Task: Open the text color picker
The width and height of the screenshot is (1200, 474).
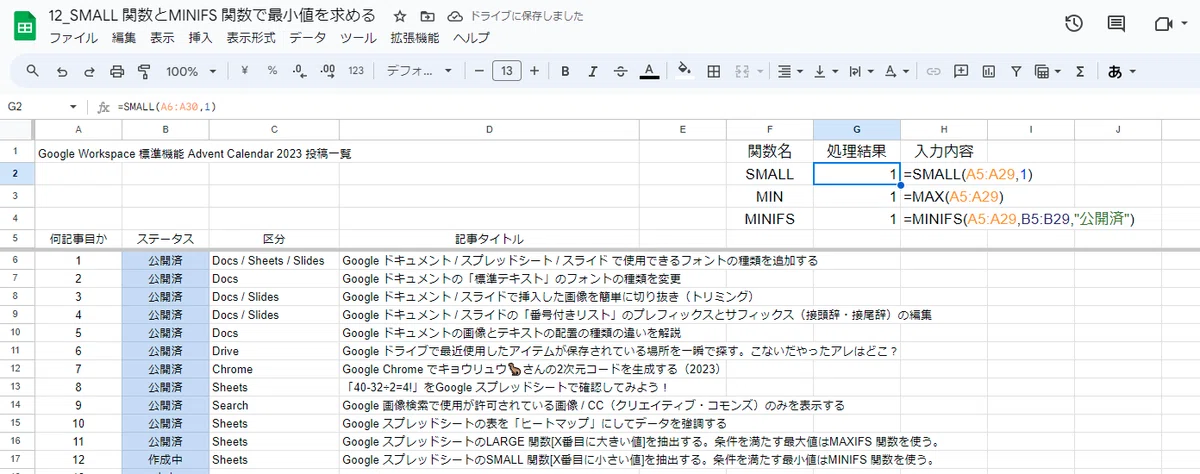Action: tap(649, 71)
